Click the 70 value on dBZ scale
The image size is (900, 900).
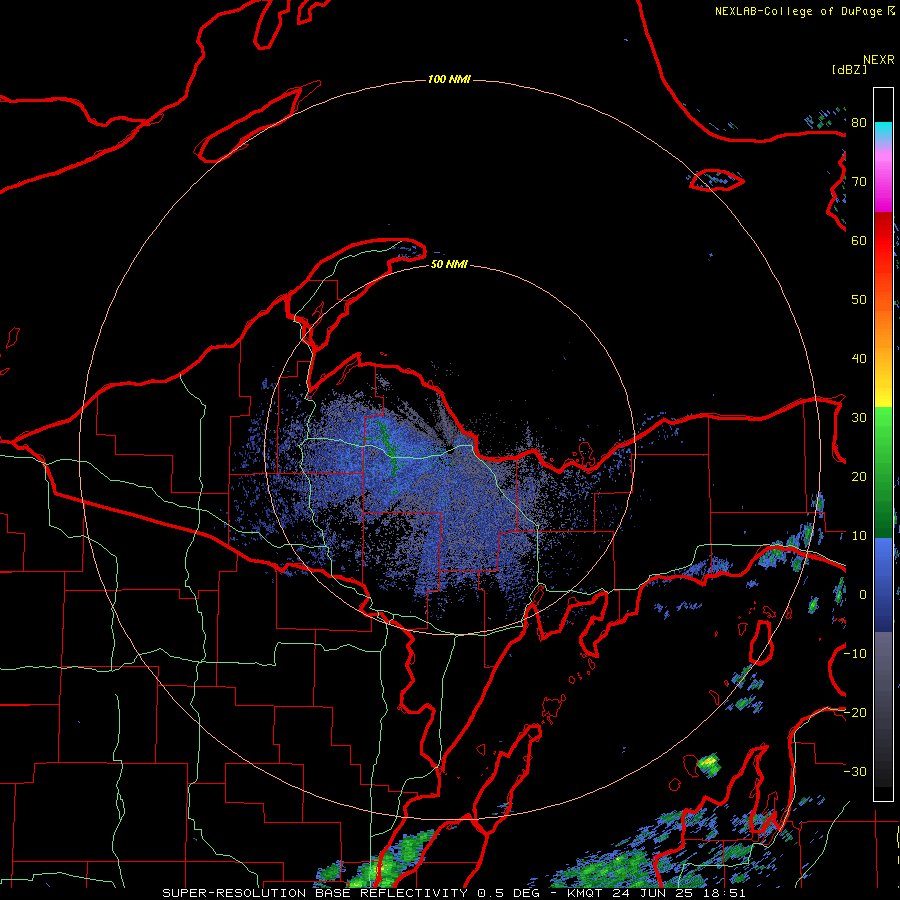(859, 182)
